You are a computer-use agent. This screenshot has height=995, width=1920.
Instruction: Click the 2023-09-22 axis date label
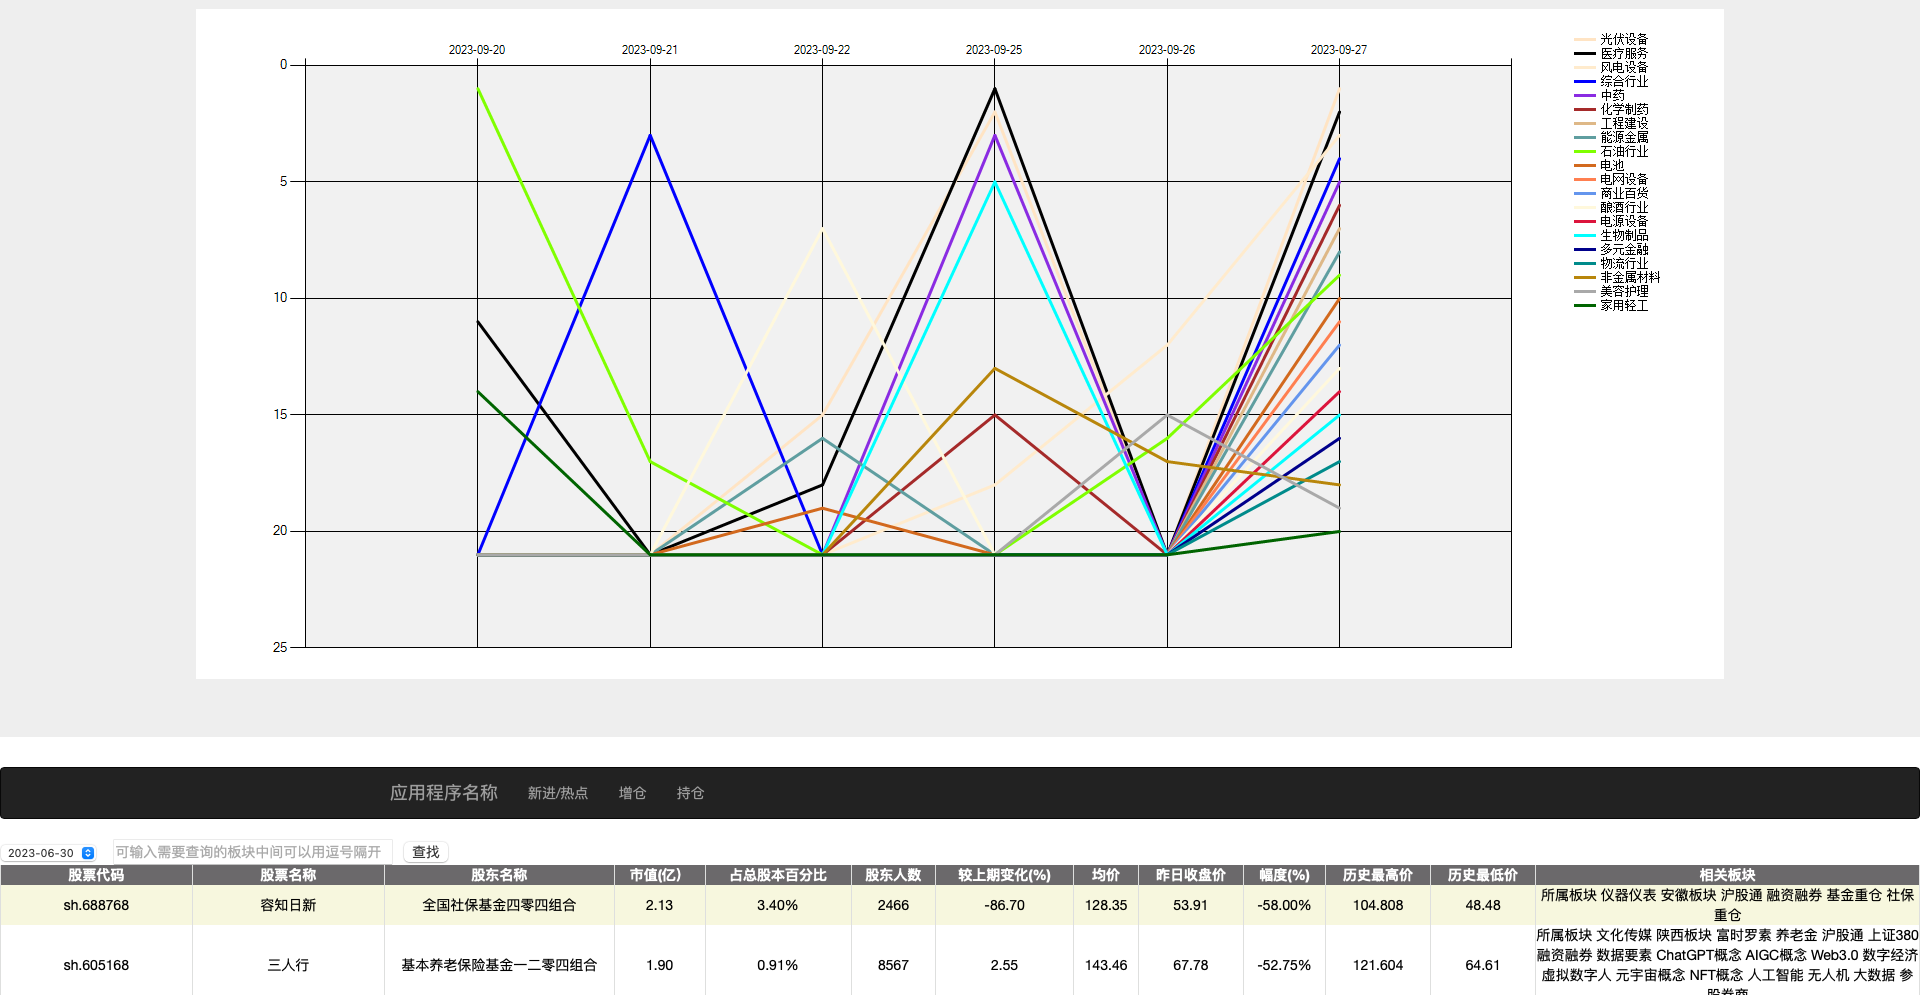coord(822,50)
